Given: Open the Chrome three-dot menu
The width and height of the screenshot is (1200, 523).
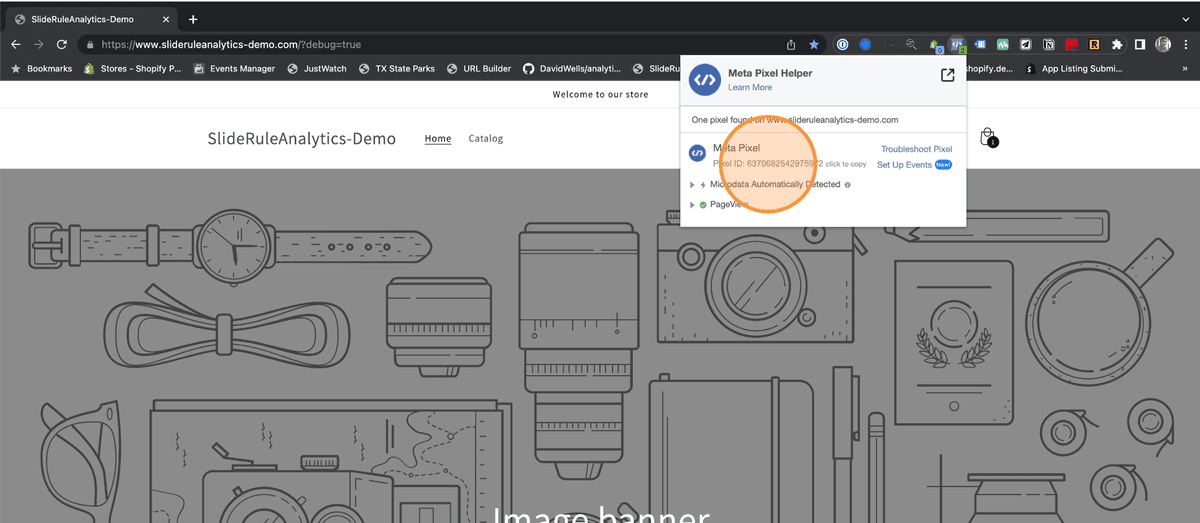Looking at the screenshot, I should tap(1186, 44).
